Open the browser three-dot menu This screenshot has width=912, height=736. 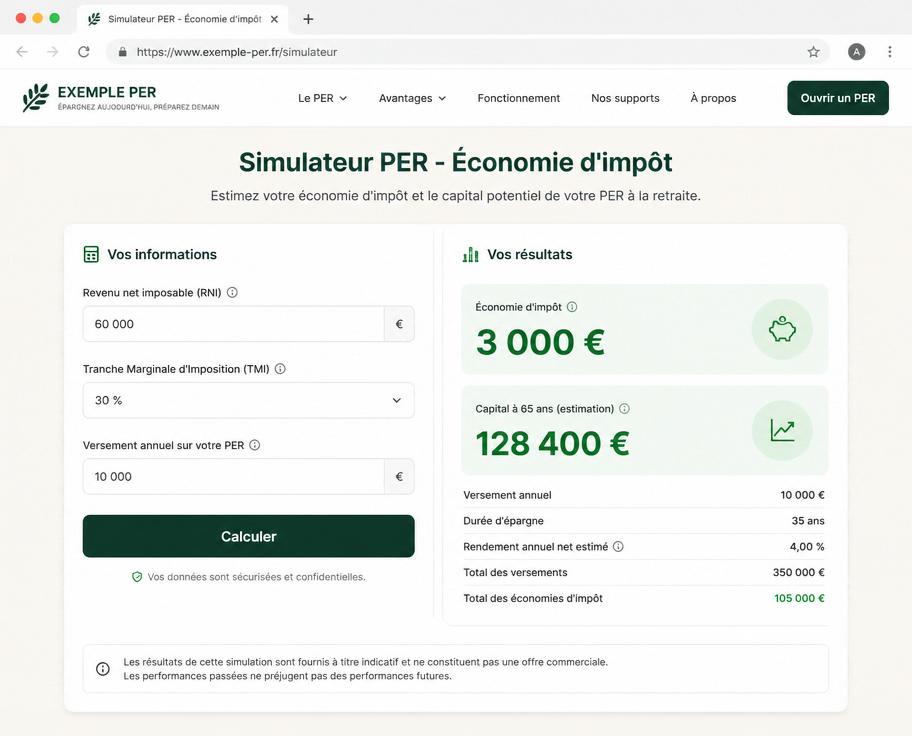tap(889, 52)
